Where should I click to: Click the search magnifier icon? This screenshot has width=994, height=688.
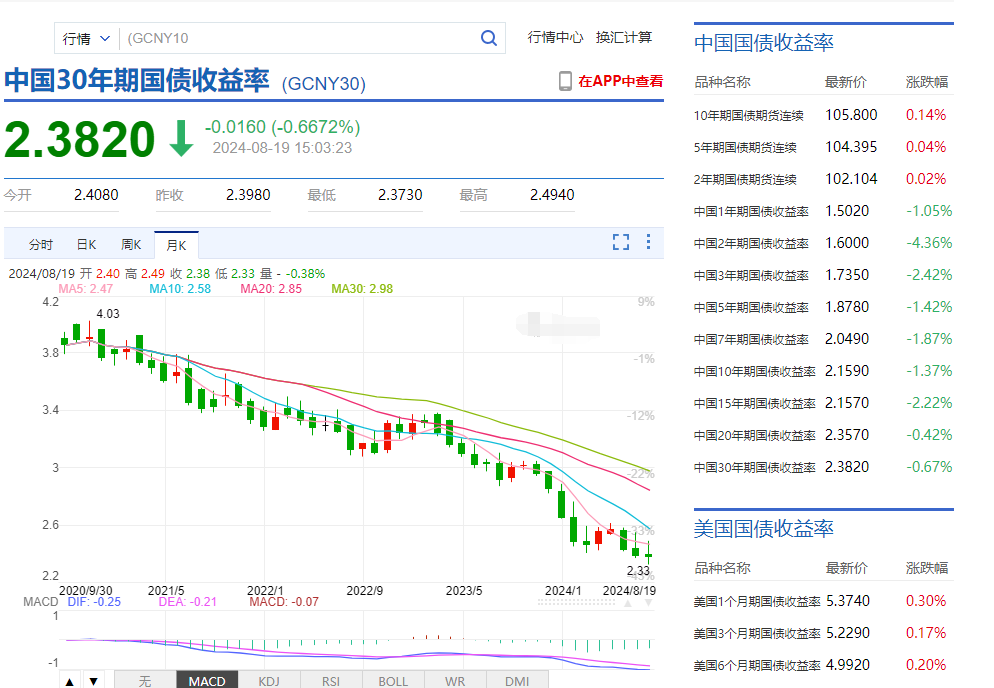click(x=489, y=38)
